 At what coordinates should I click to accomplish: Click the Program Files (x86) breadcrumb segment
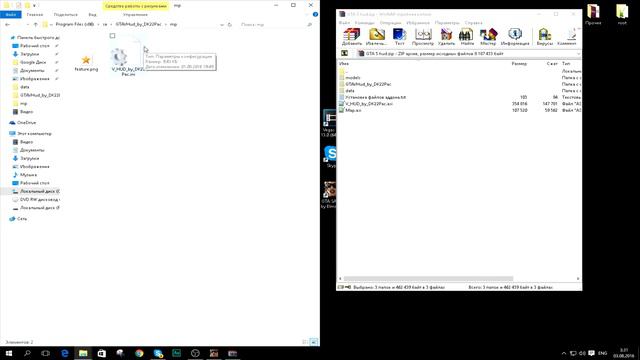point(75,24)
